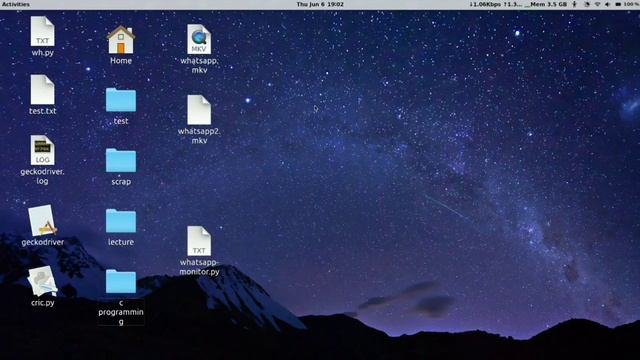Select the test.txt file icon

click(x=42, y=90)
